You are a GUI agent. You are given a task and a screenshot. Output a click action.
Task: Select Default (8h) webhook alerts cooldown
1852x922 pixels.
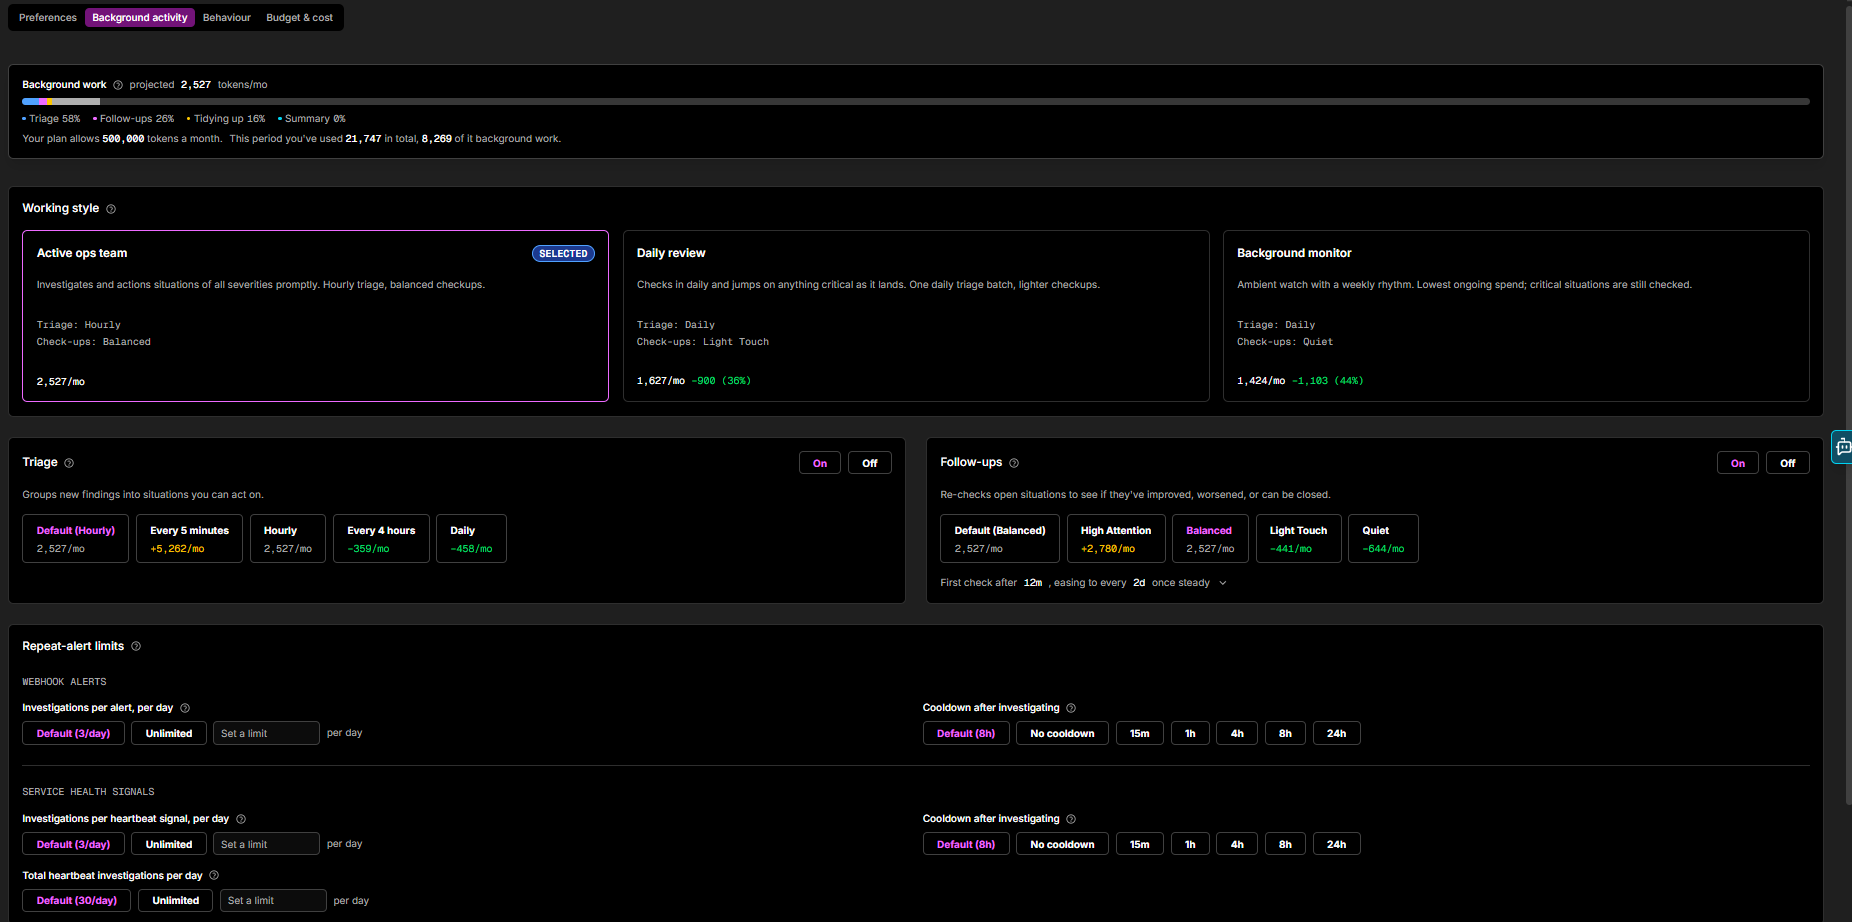[x=966, y=734]
